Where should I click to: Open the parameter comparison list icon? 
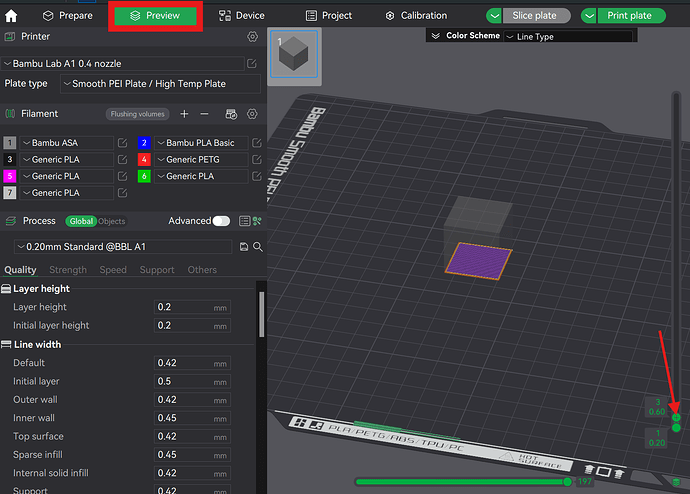(x=244, y=221)
